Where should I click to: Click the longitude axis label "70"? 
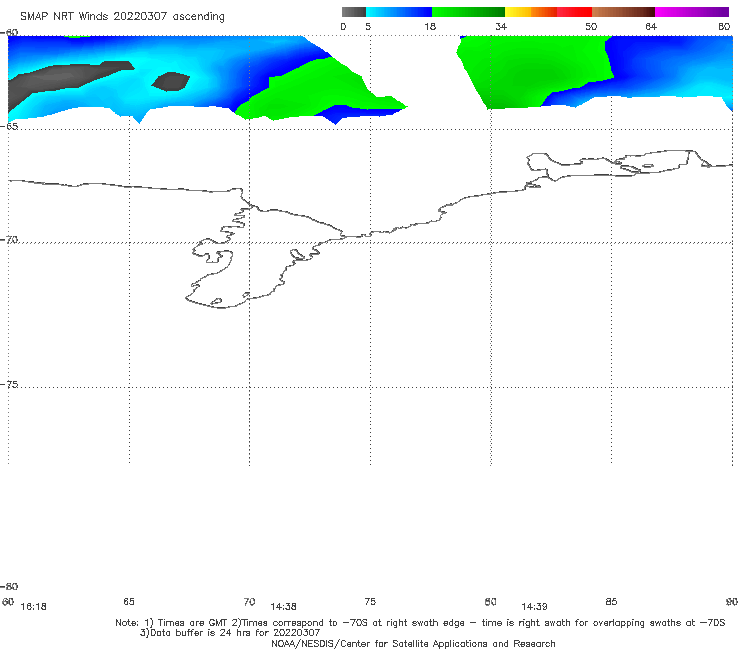tap(249, 601)
